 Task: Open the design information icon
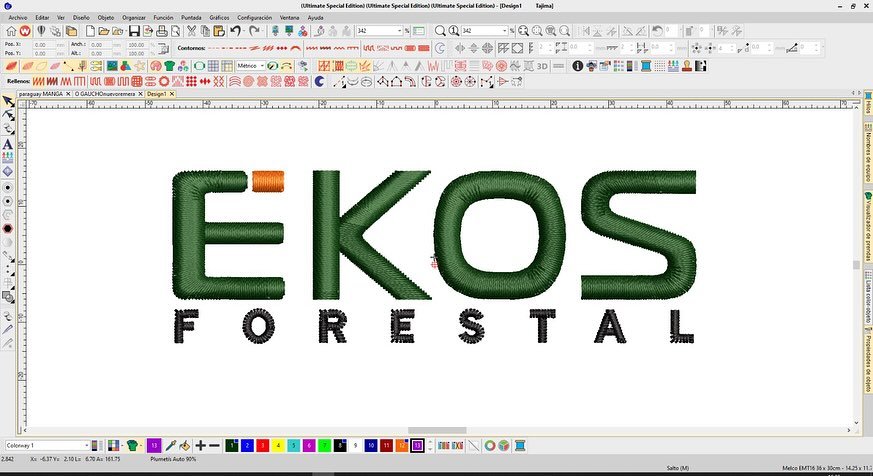point(578,66)
